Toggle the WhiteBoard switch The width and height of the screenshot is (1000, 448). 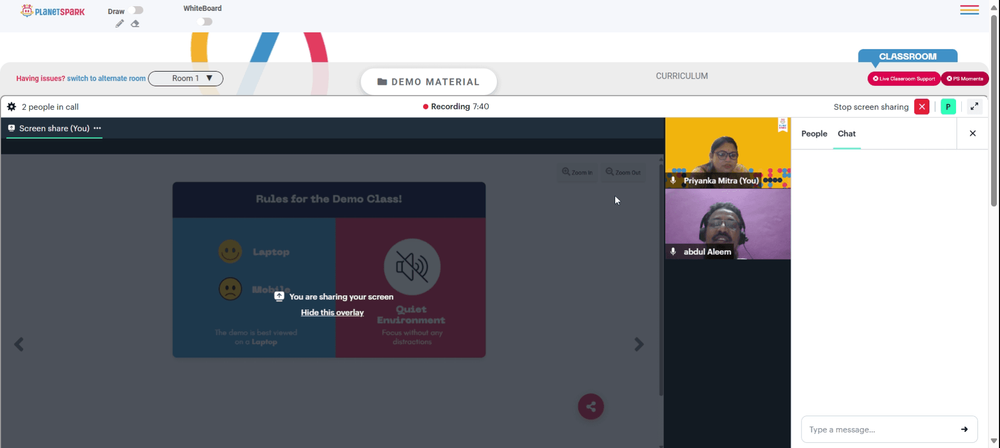204,22
